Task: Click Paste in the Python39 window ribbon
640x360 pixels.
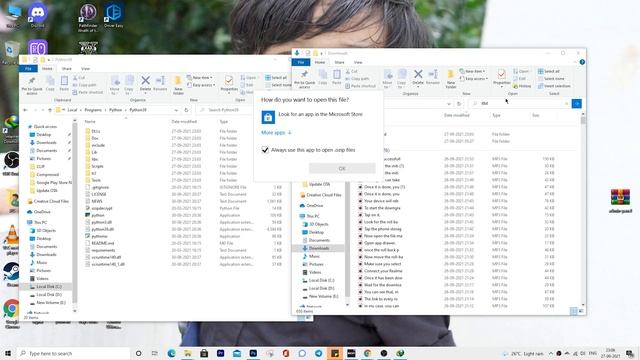Action: coord(64,83)
